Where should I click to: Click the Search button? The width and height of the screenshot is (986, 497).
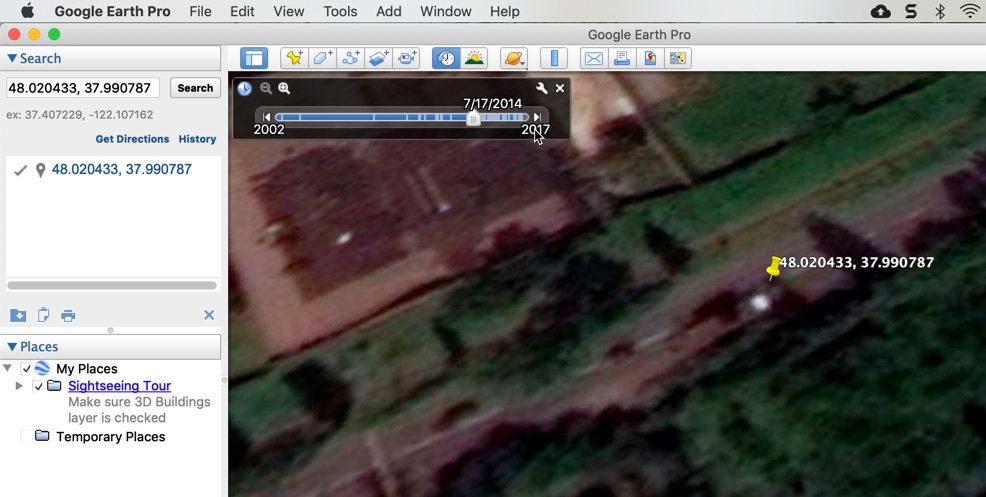click(x=195, y=88)
